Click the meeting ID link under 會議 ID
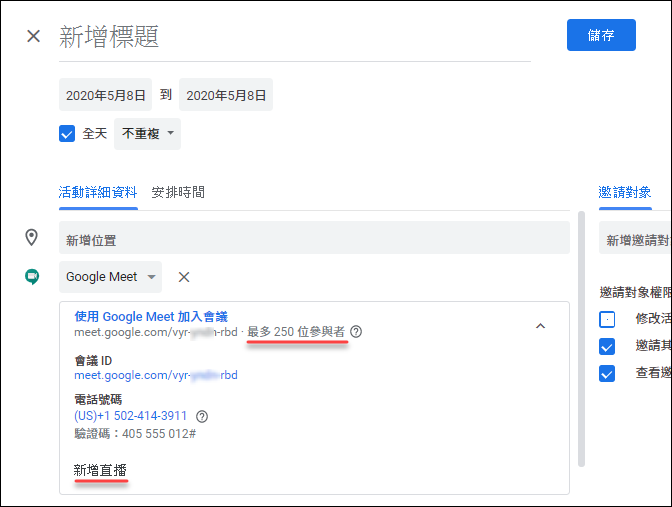The height and width of the screenshot is (507, 672). click(156, 375)
